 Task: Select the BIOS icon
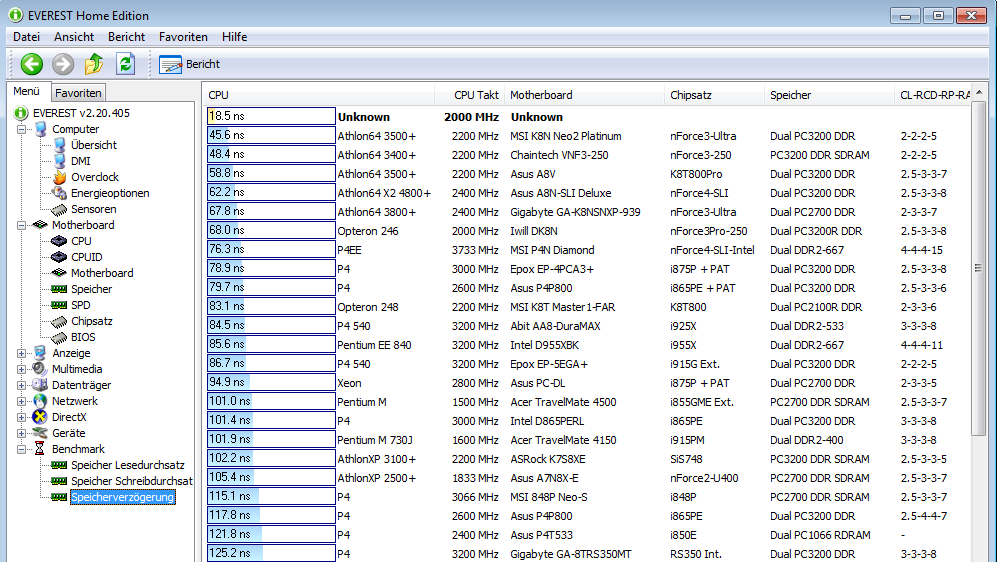pyautogui.click(x=59, y=337)
